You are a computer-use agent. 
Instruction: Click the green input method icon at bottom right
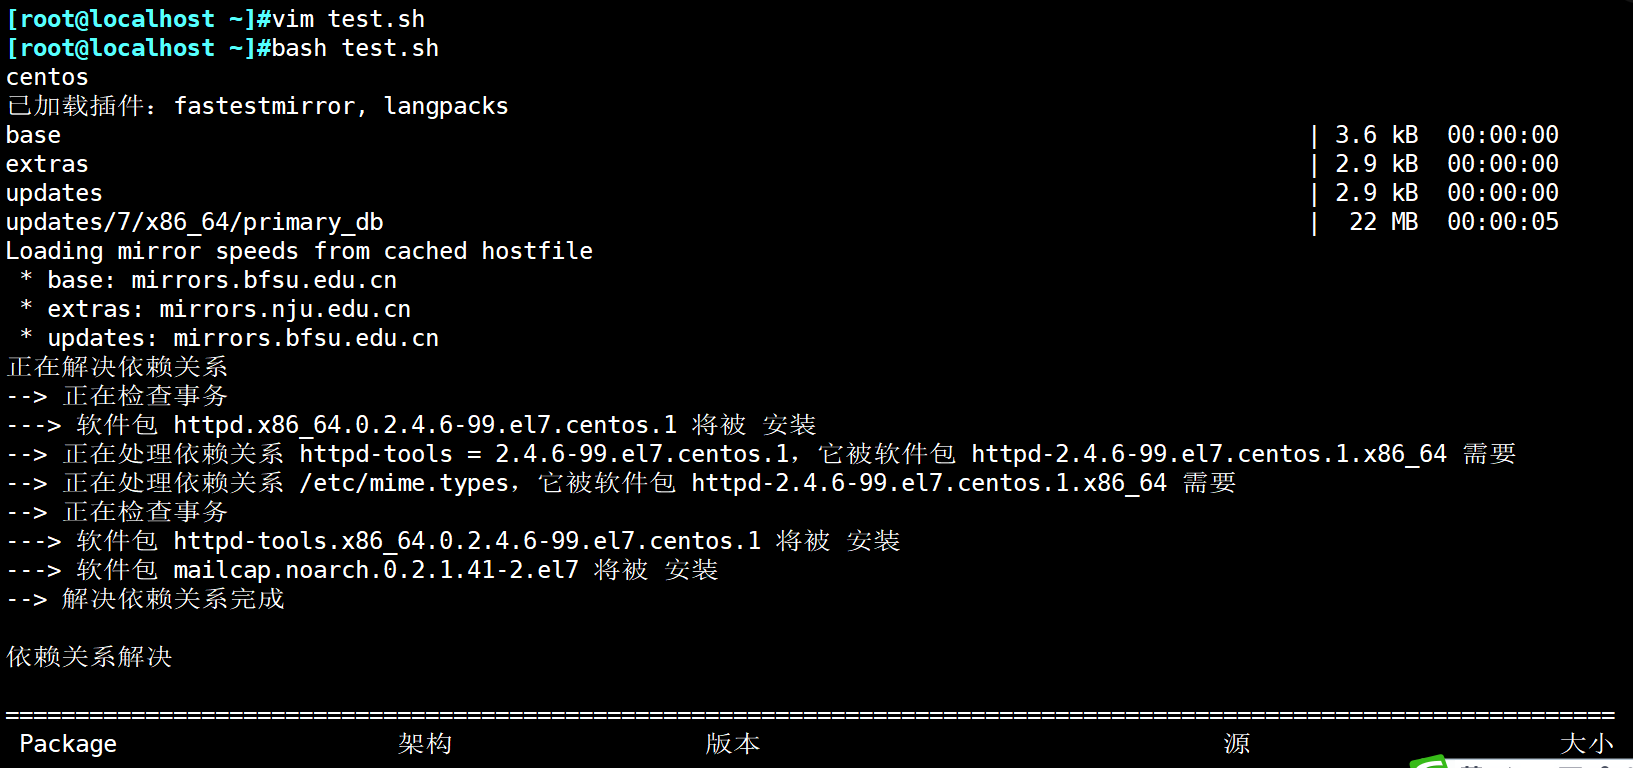click(1430, 762)
